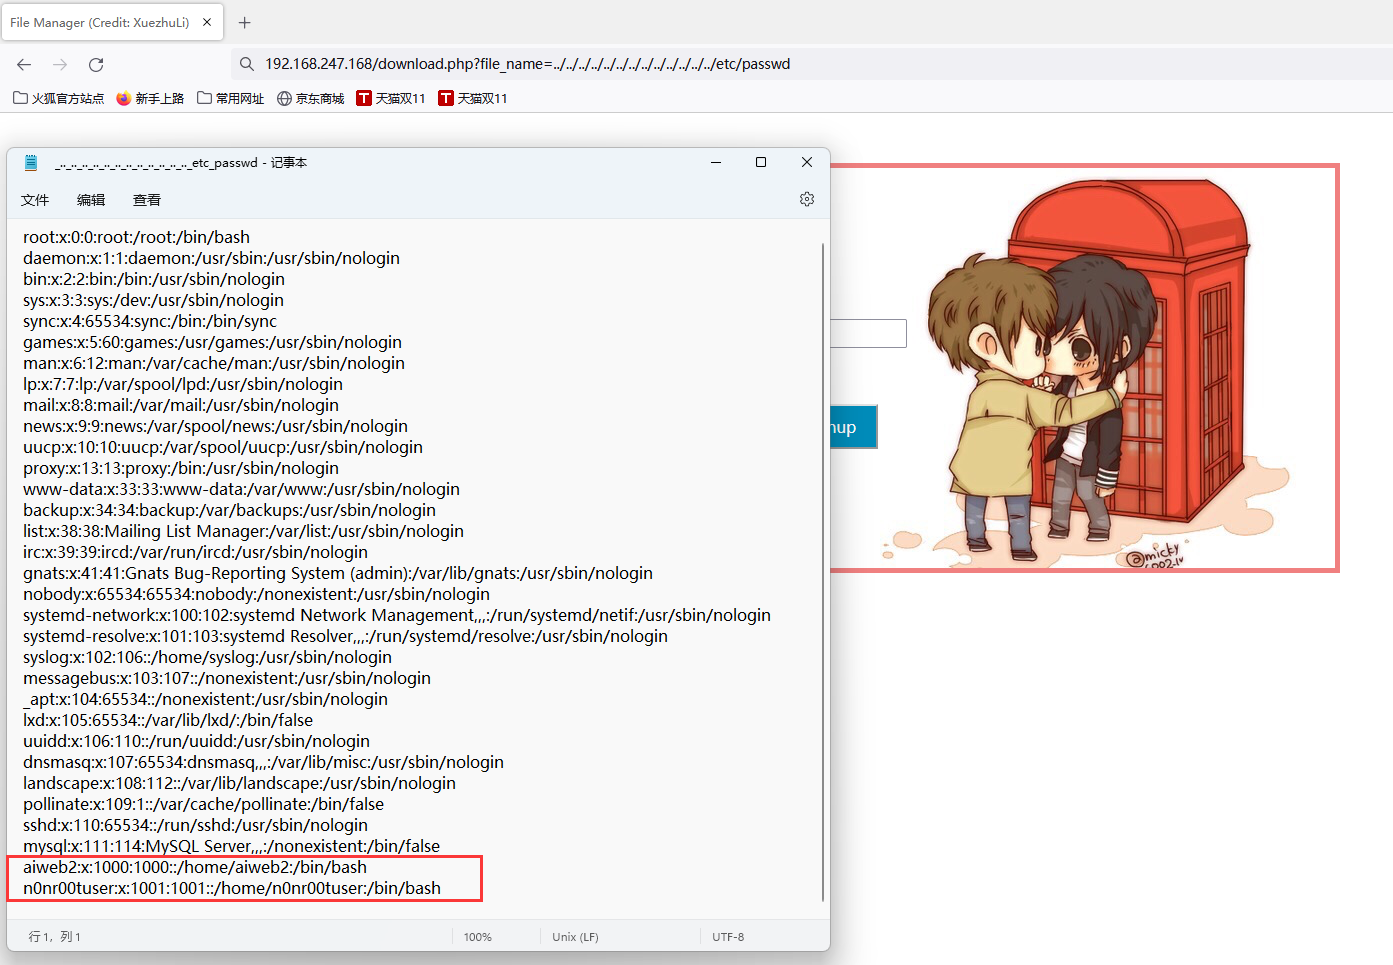Click the blue button ending in 'nup'
This screenshot has width=1393, height=965.
(854, 427)
